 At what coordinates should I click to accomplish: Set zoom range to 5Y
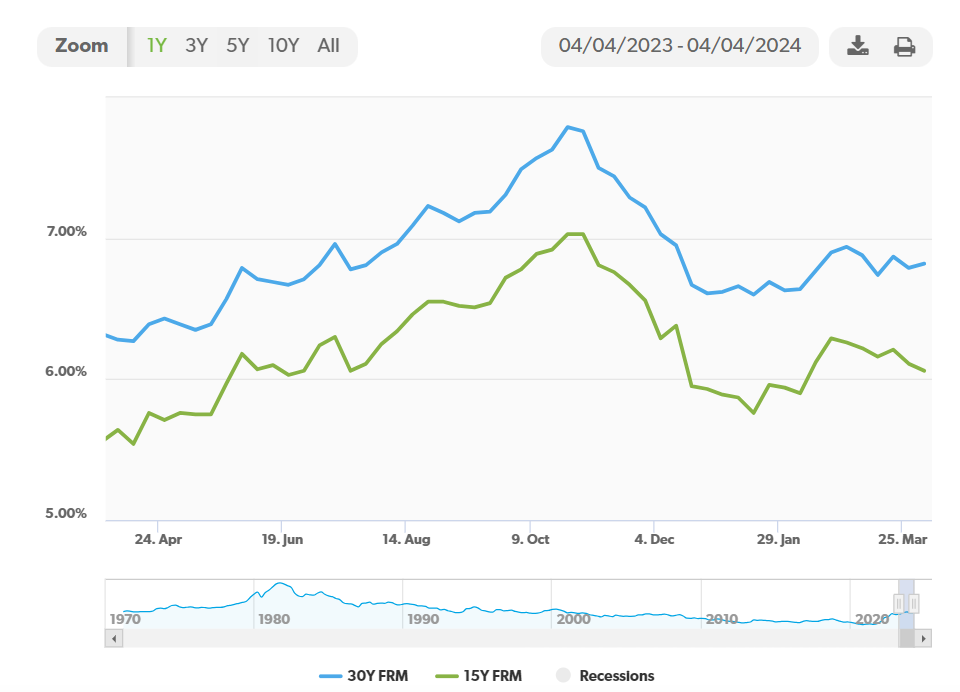click(237, 46)
